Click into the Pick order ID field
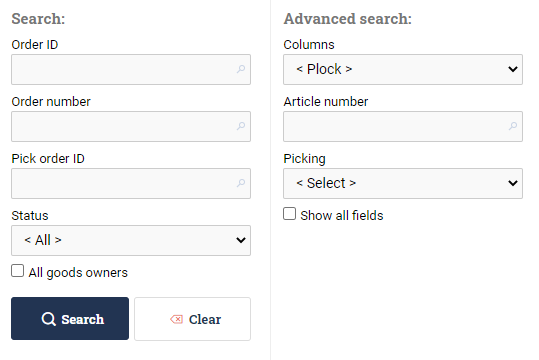The image size is (539, 360). click(131, 183)
